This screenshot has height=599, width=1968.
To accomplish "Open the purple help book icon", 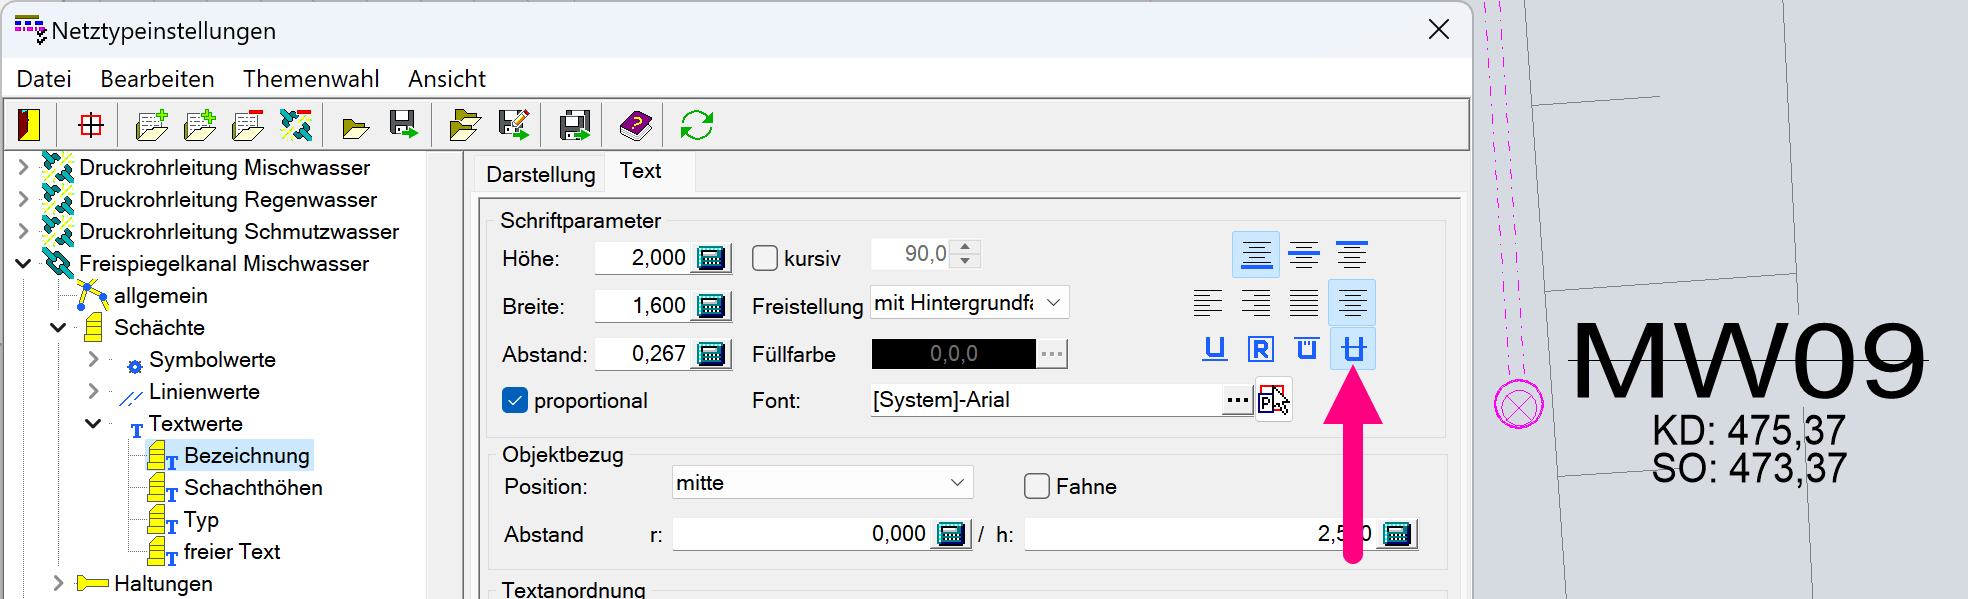I will pyautogui.click(x=635, y=125).
